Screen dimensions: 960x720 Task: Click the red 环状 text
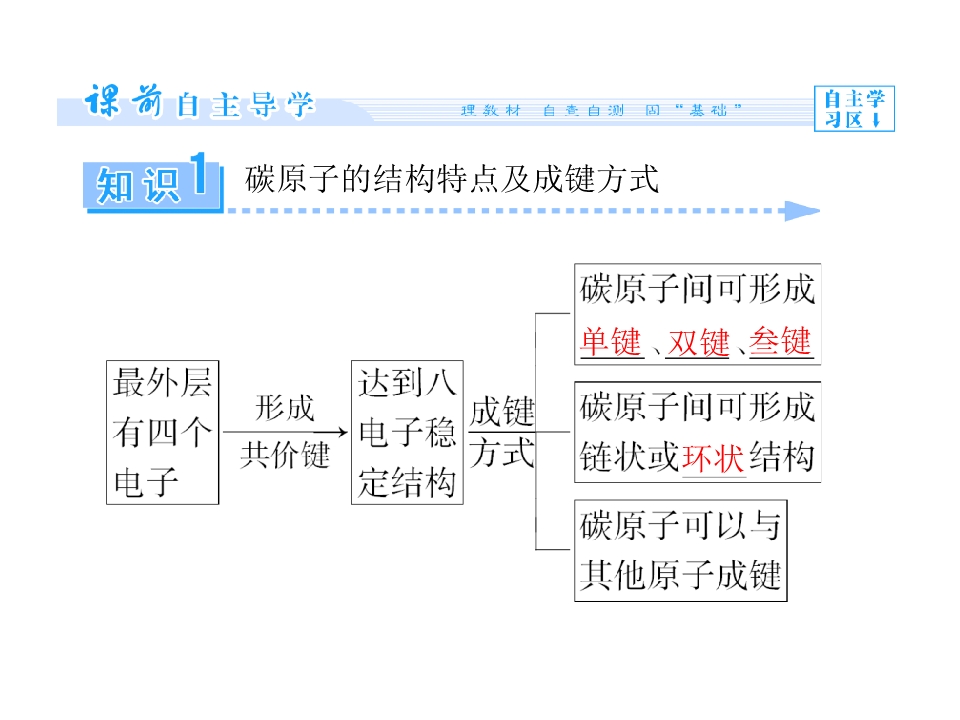tap(713, 459)
